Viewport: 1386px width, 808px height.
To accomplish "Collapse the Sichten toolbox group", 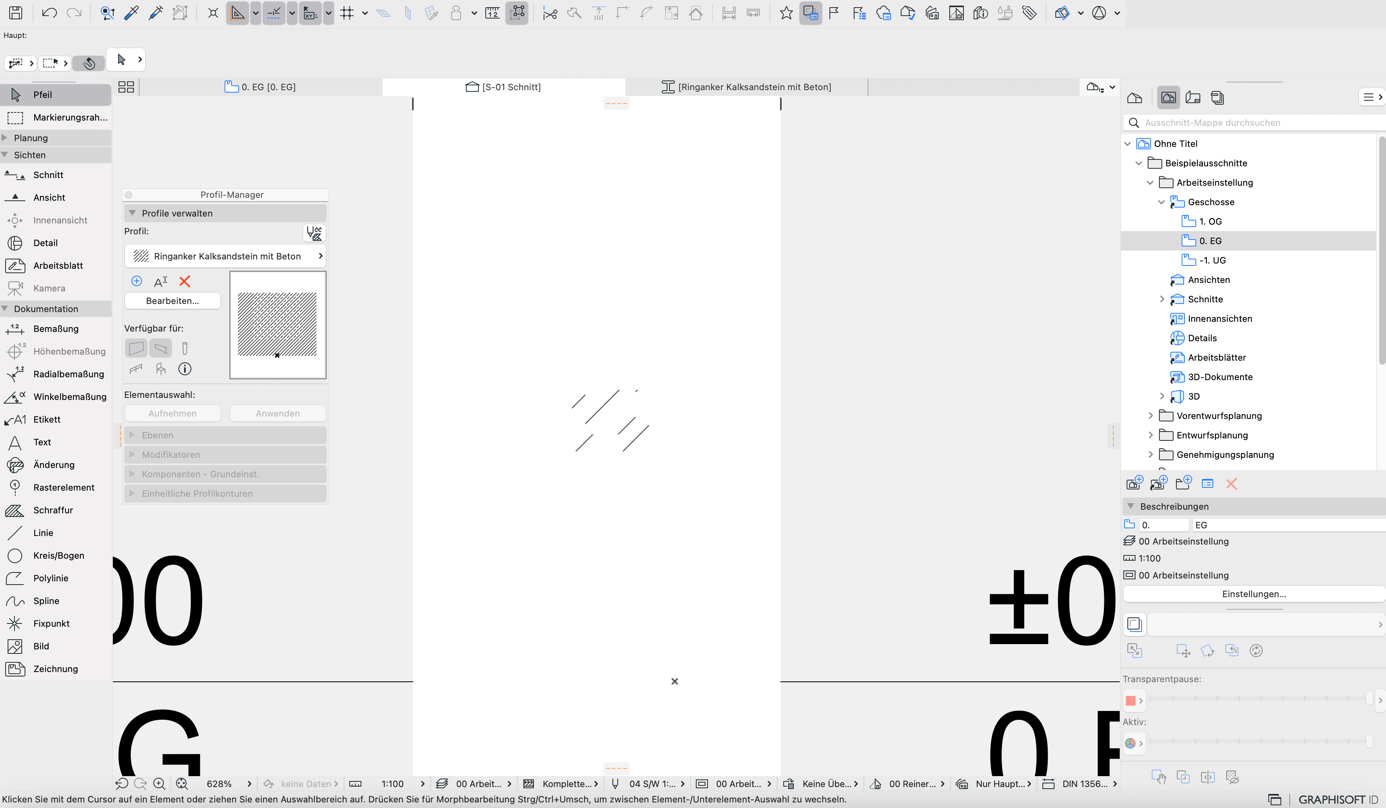I will point(5,155).
